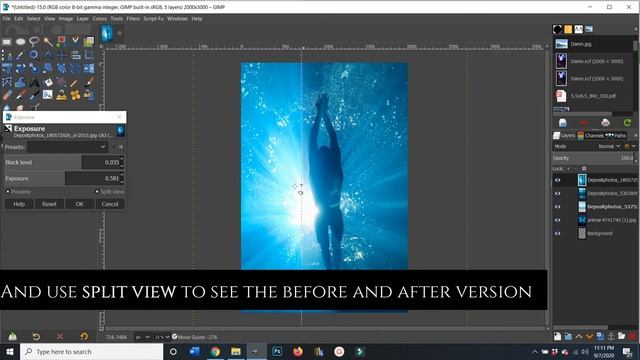The height and width of the screenshot is (360, 640).
Task: Select Damn.jpg in document history
Action: click(593, 44)
